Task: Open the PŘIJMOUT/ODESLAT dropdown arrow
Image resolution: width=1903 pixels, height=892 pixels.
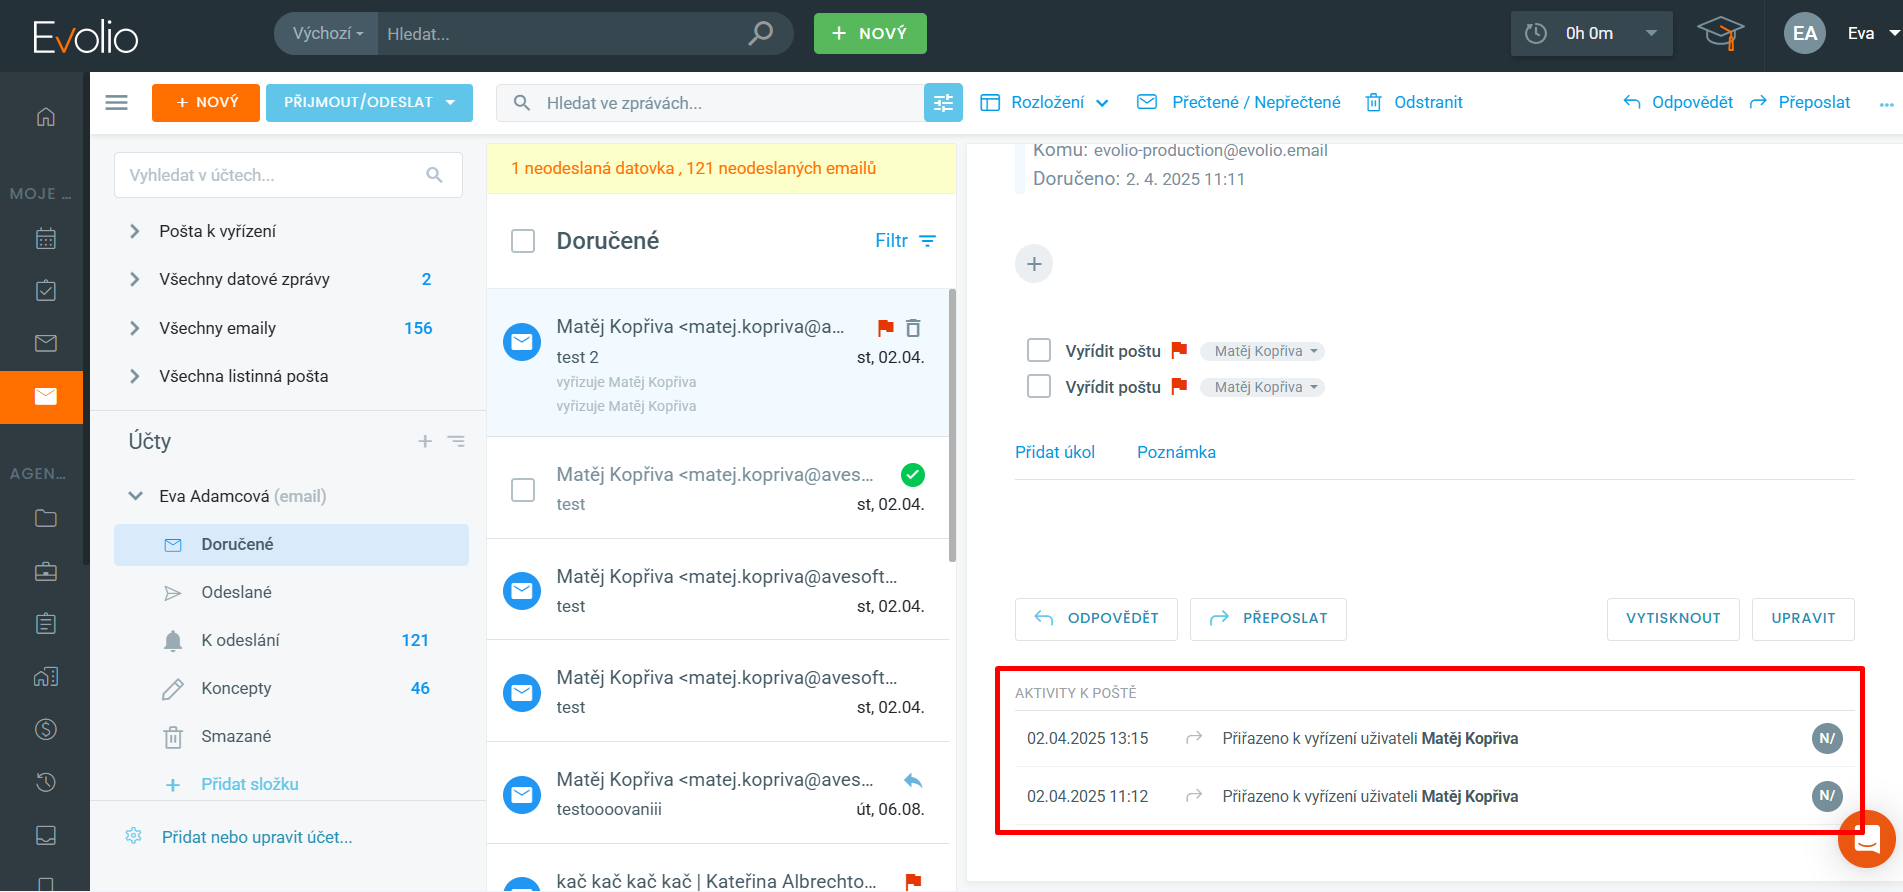Action: click(451, 103)
